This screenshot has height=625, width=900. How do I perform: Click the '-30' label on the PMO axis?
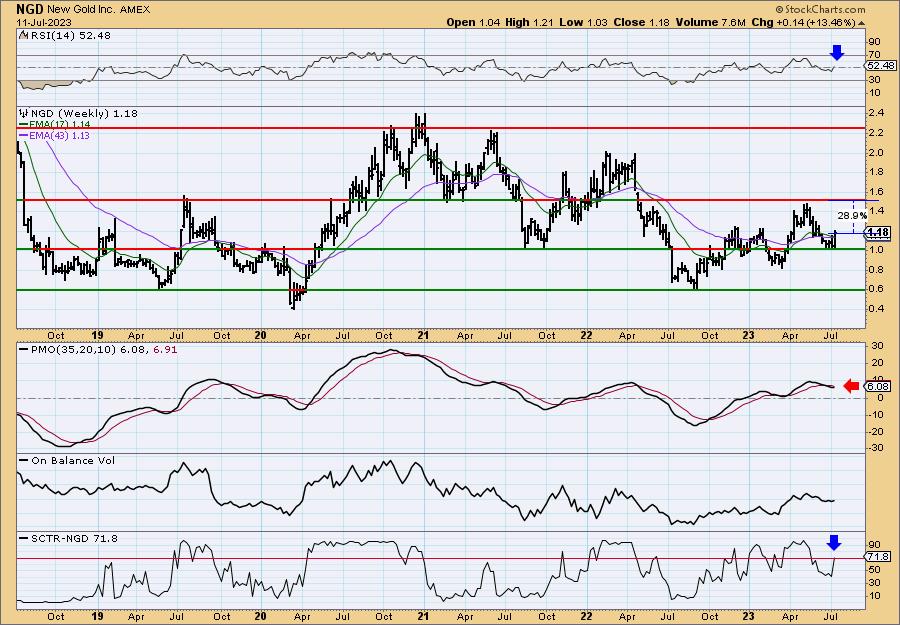(875, 448)
